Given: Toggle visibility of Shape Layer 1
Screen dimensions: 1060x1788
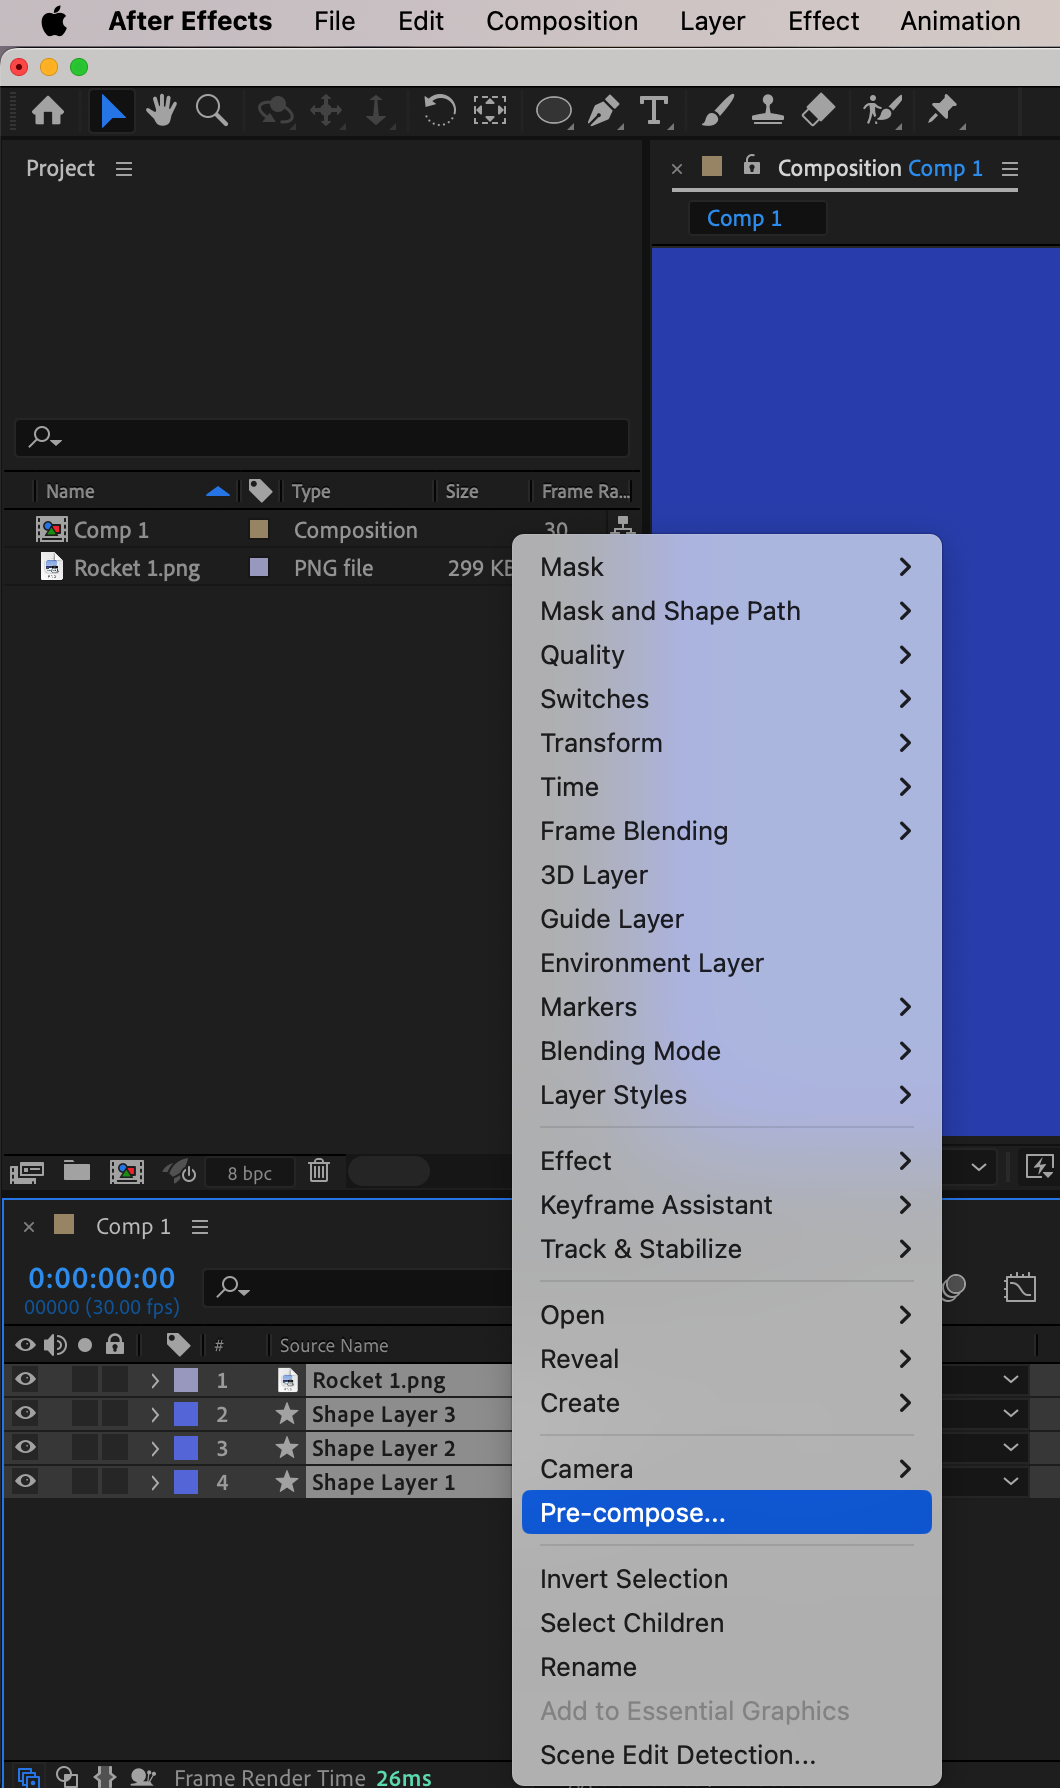Looking at the screenshot, I should 26,1482.
